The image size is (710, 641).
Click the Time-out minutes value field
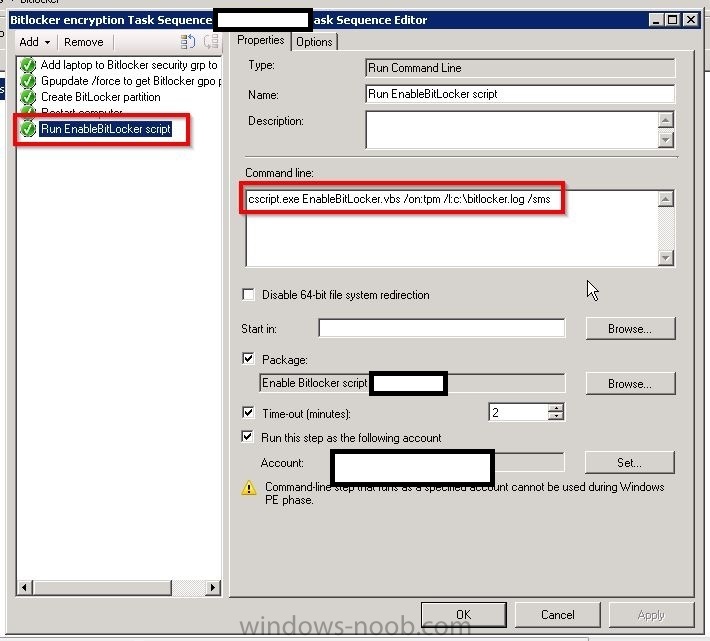pyautogui.click(x=518, y=412)
